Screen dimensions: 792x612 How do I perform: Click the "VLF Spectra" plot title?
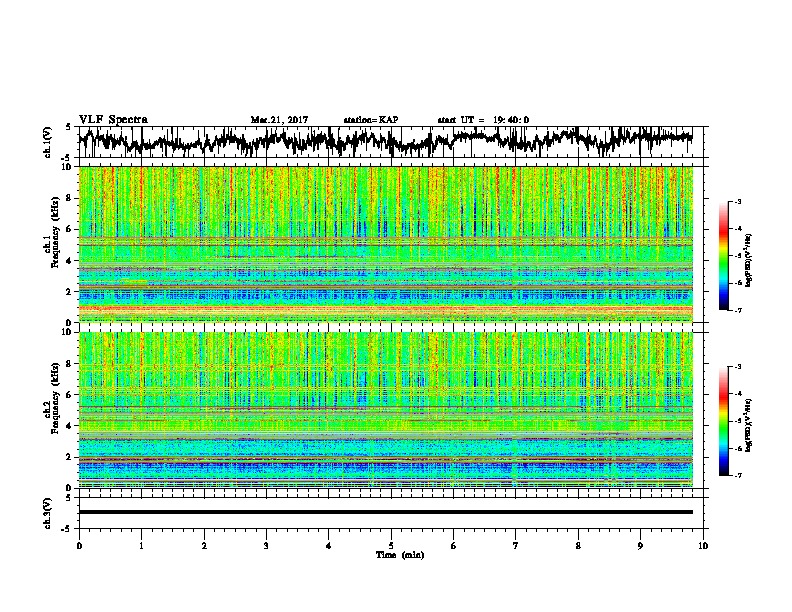click(x=113, y=120)
